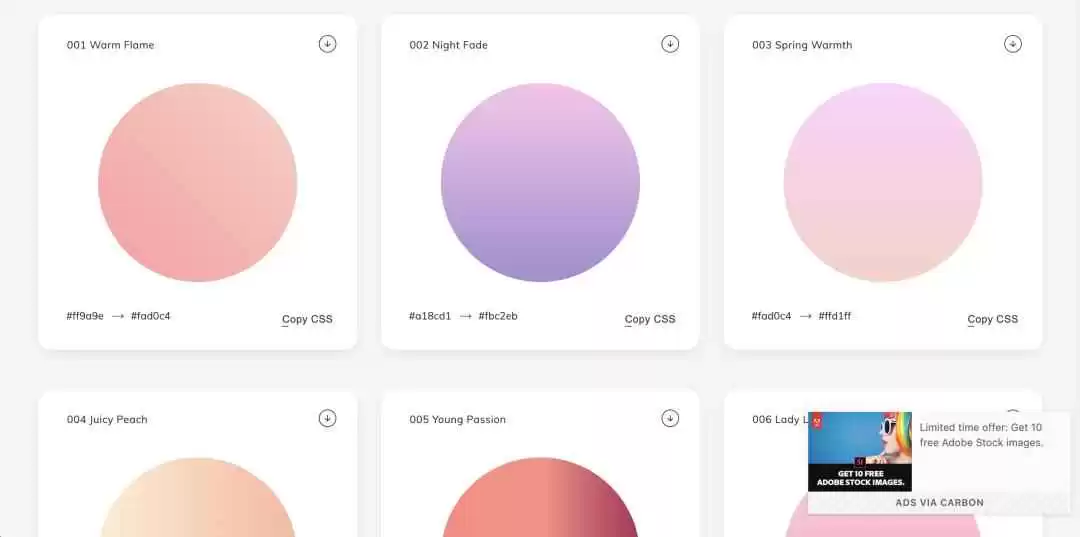Download the Young Passion gradient
This screenshot has height=537, width=1080.
click(x=670, y=419)
